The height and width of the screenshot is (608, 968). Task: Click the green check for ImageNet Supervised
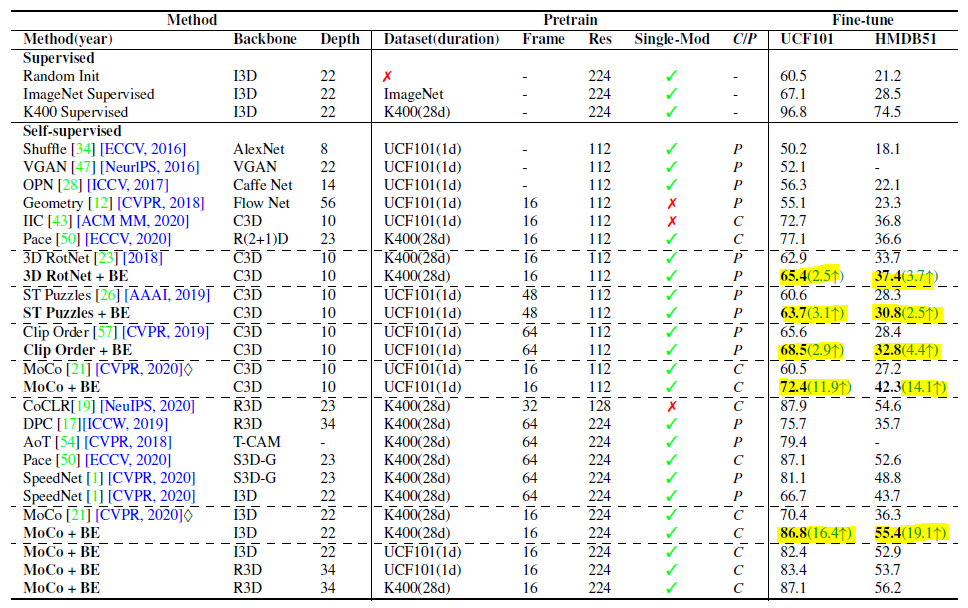672,94
